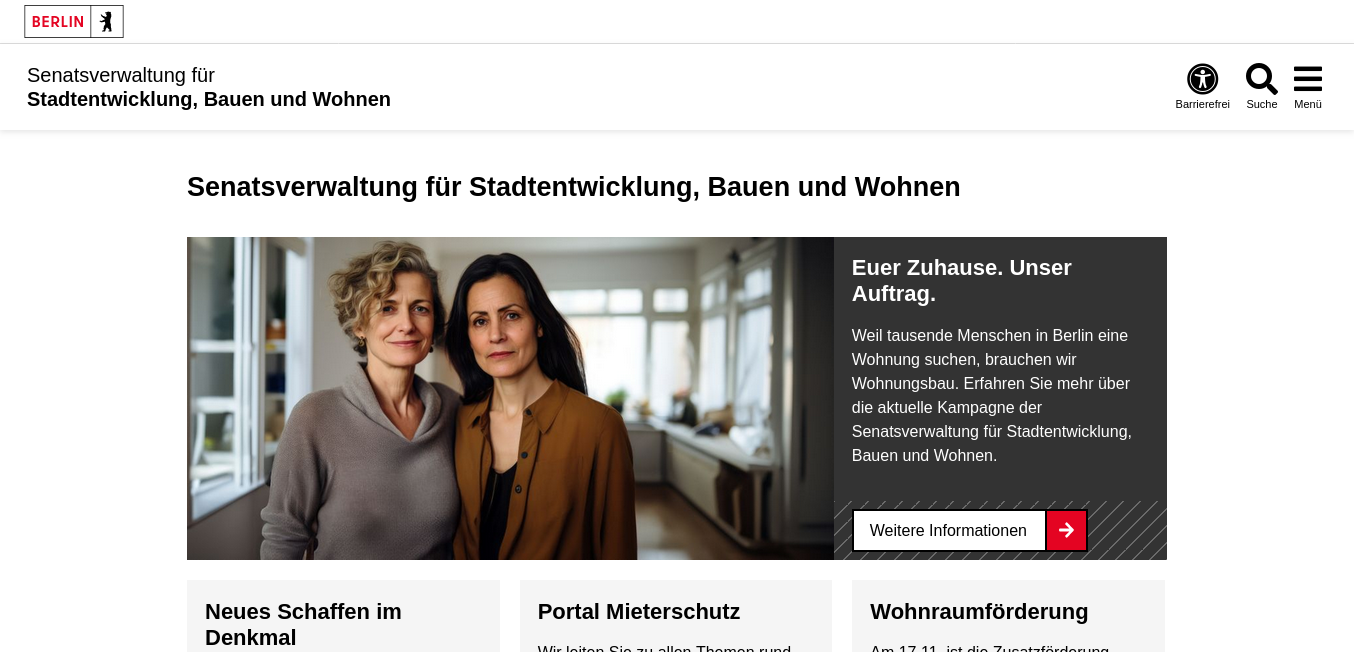Open the Wohnraumförderung card heading
Viewport: 1366px width, 652px height.
point(979,611)
